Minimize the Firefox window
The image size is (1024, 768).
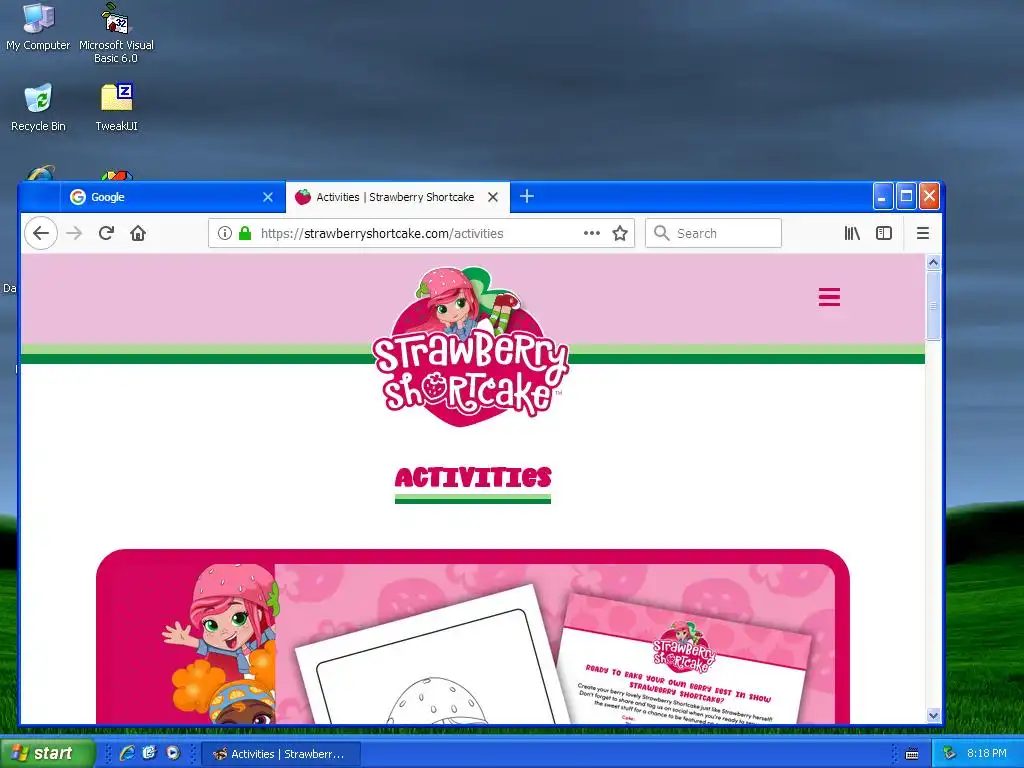[882, 196]
